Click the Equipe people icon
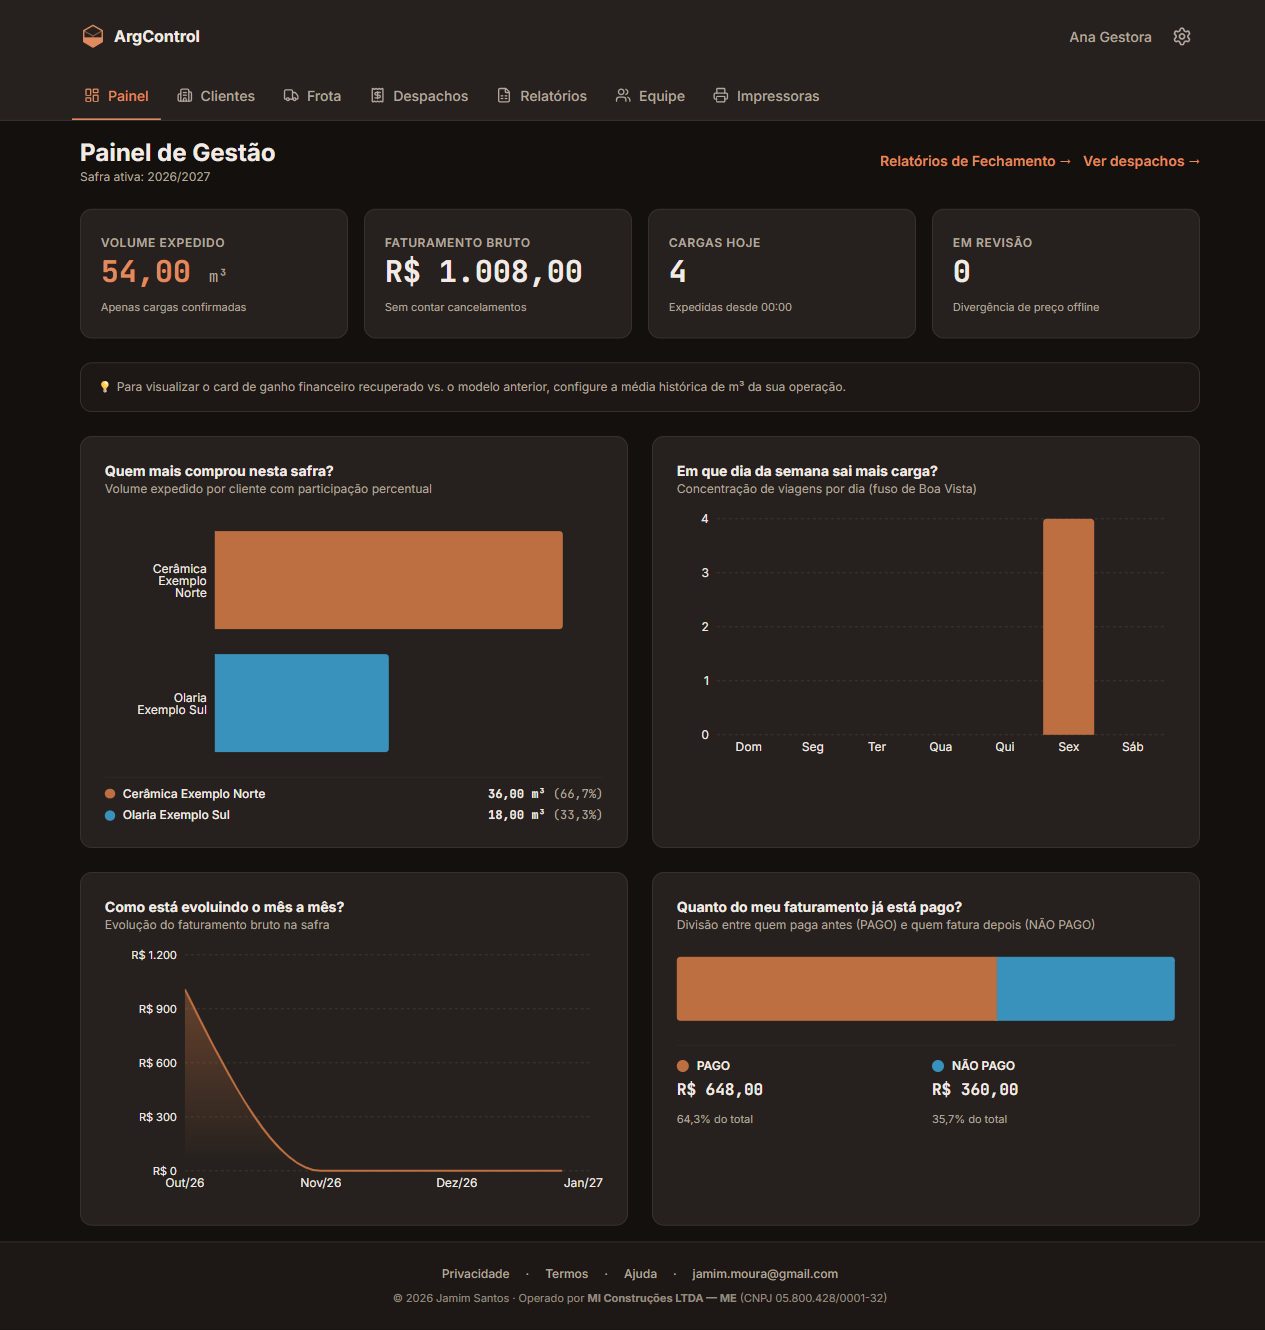 coord(623,95)
